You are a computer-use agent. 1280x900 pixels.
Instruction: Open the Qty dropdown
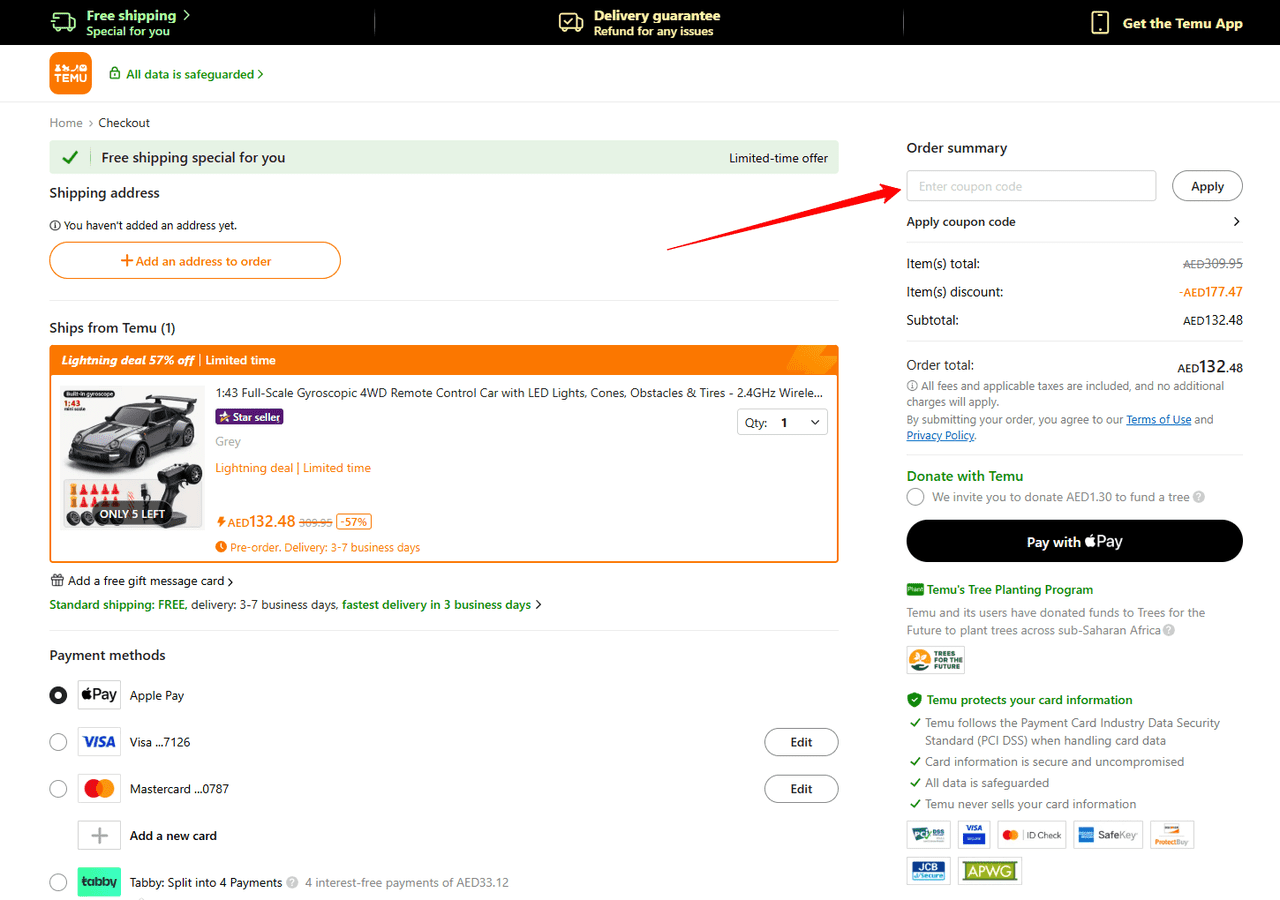[x=782, y=422]
